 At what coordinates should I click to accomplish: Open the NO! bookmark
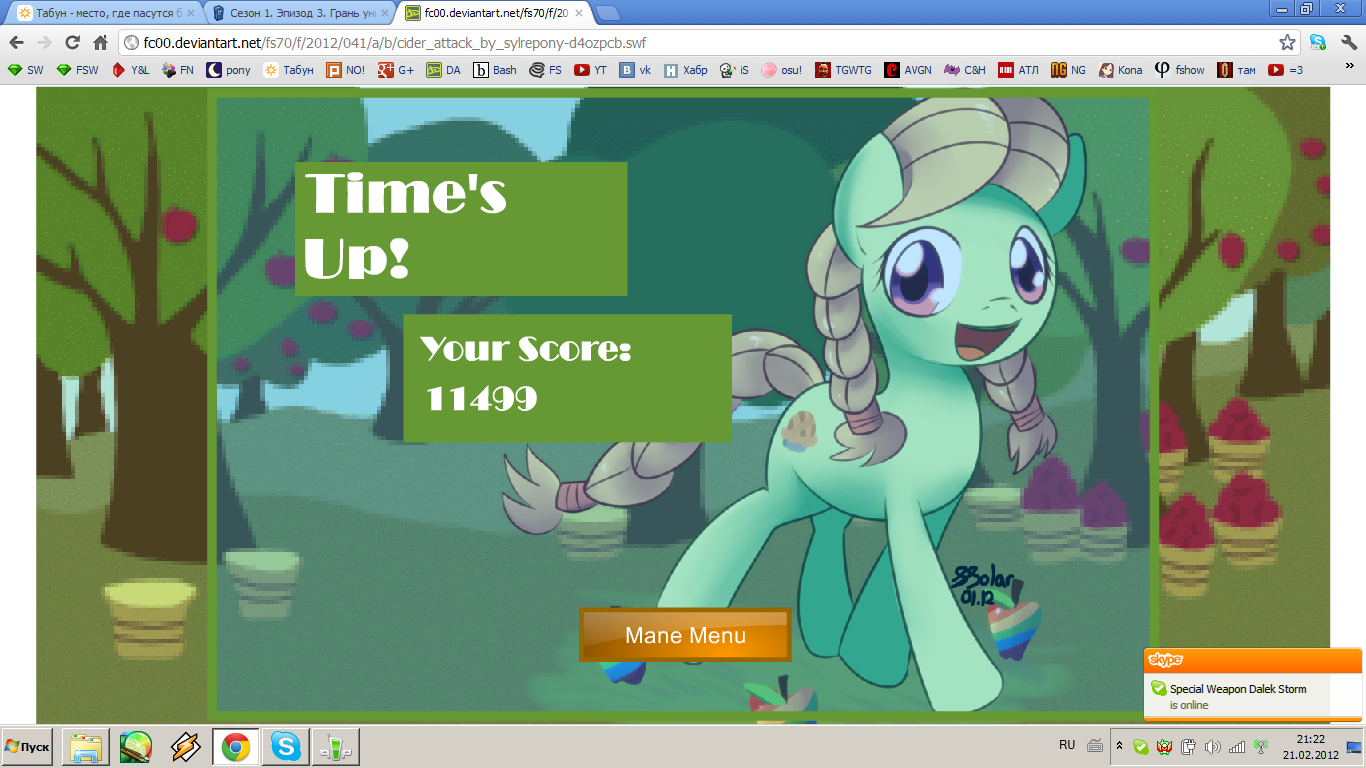(x=346, y=70)
